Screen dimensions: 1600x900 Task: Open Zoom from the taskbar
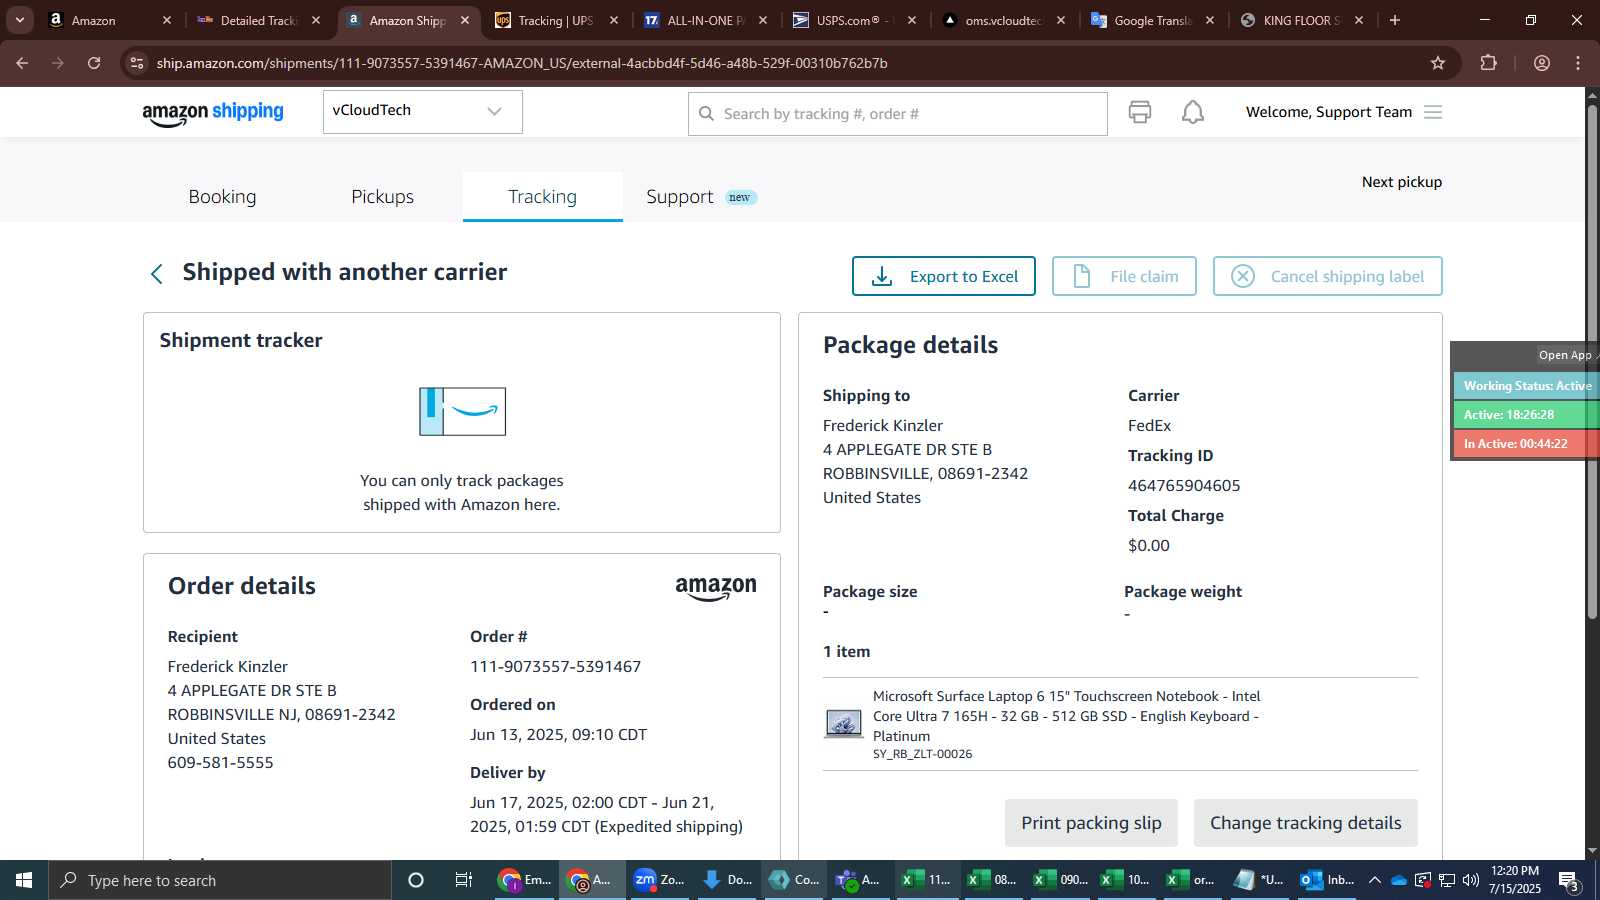[660, 880]
